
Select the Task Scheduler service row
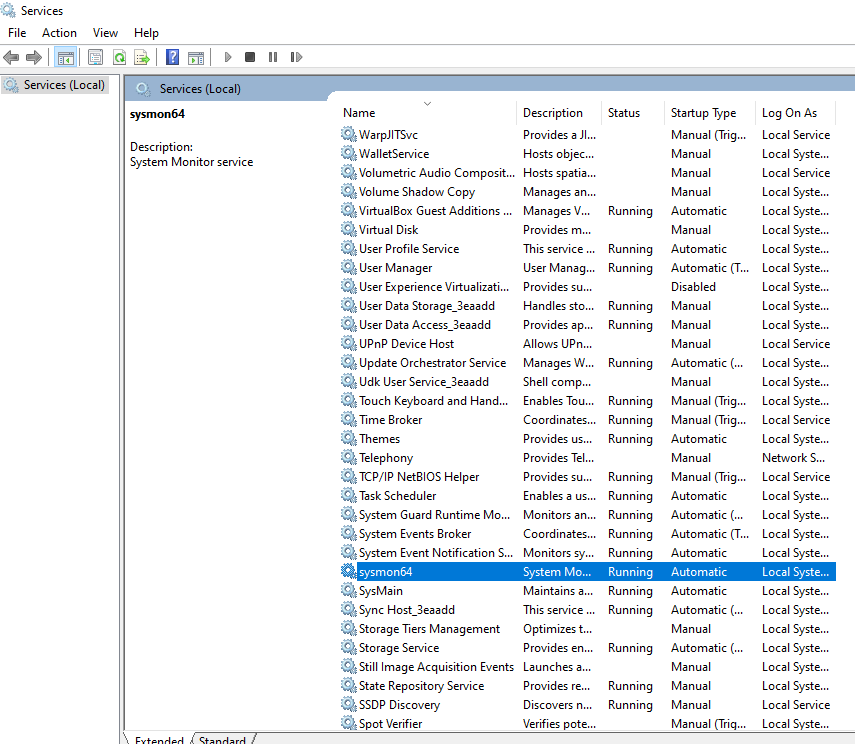pyautogui.click(x=397, y=496)
